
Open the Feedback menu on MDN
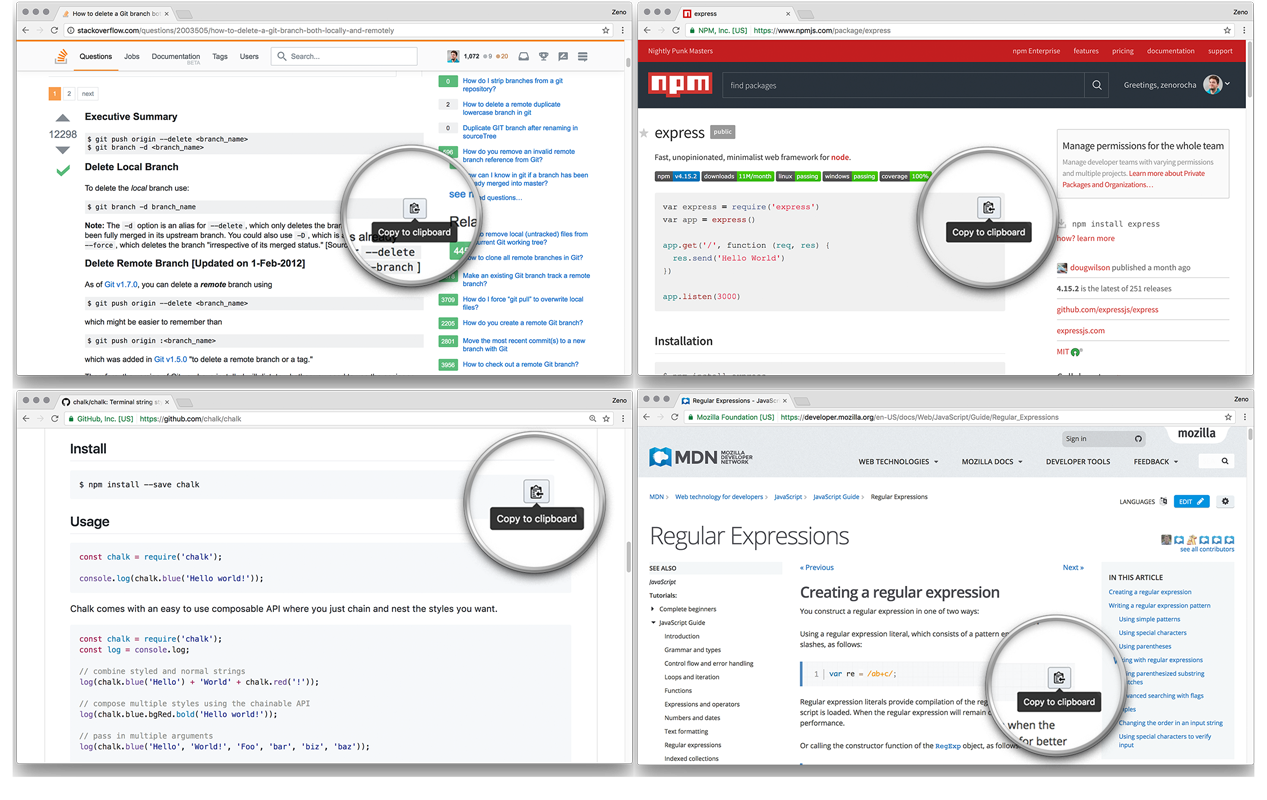pos(1155,462)
